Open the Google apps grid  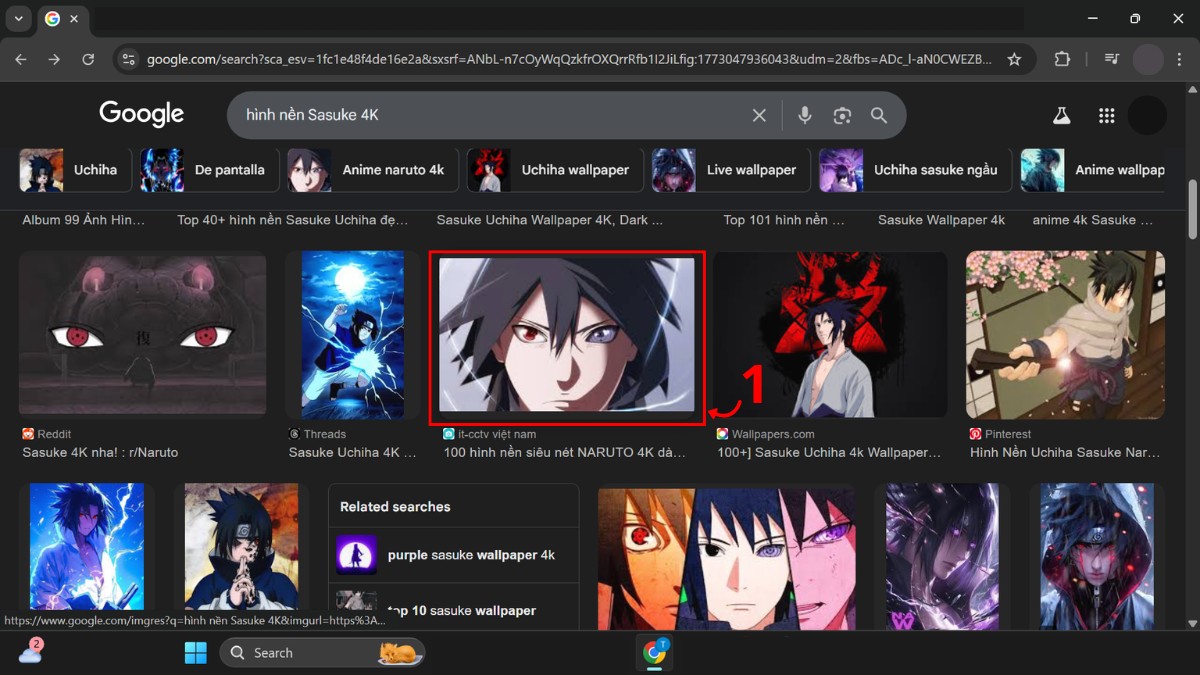[1106, 115]
